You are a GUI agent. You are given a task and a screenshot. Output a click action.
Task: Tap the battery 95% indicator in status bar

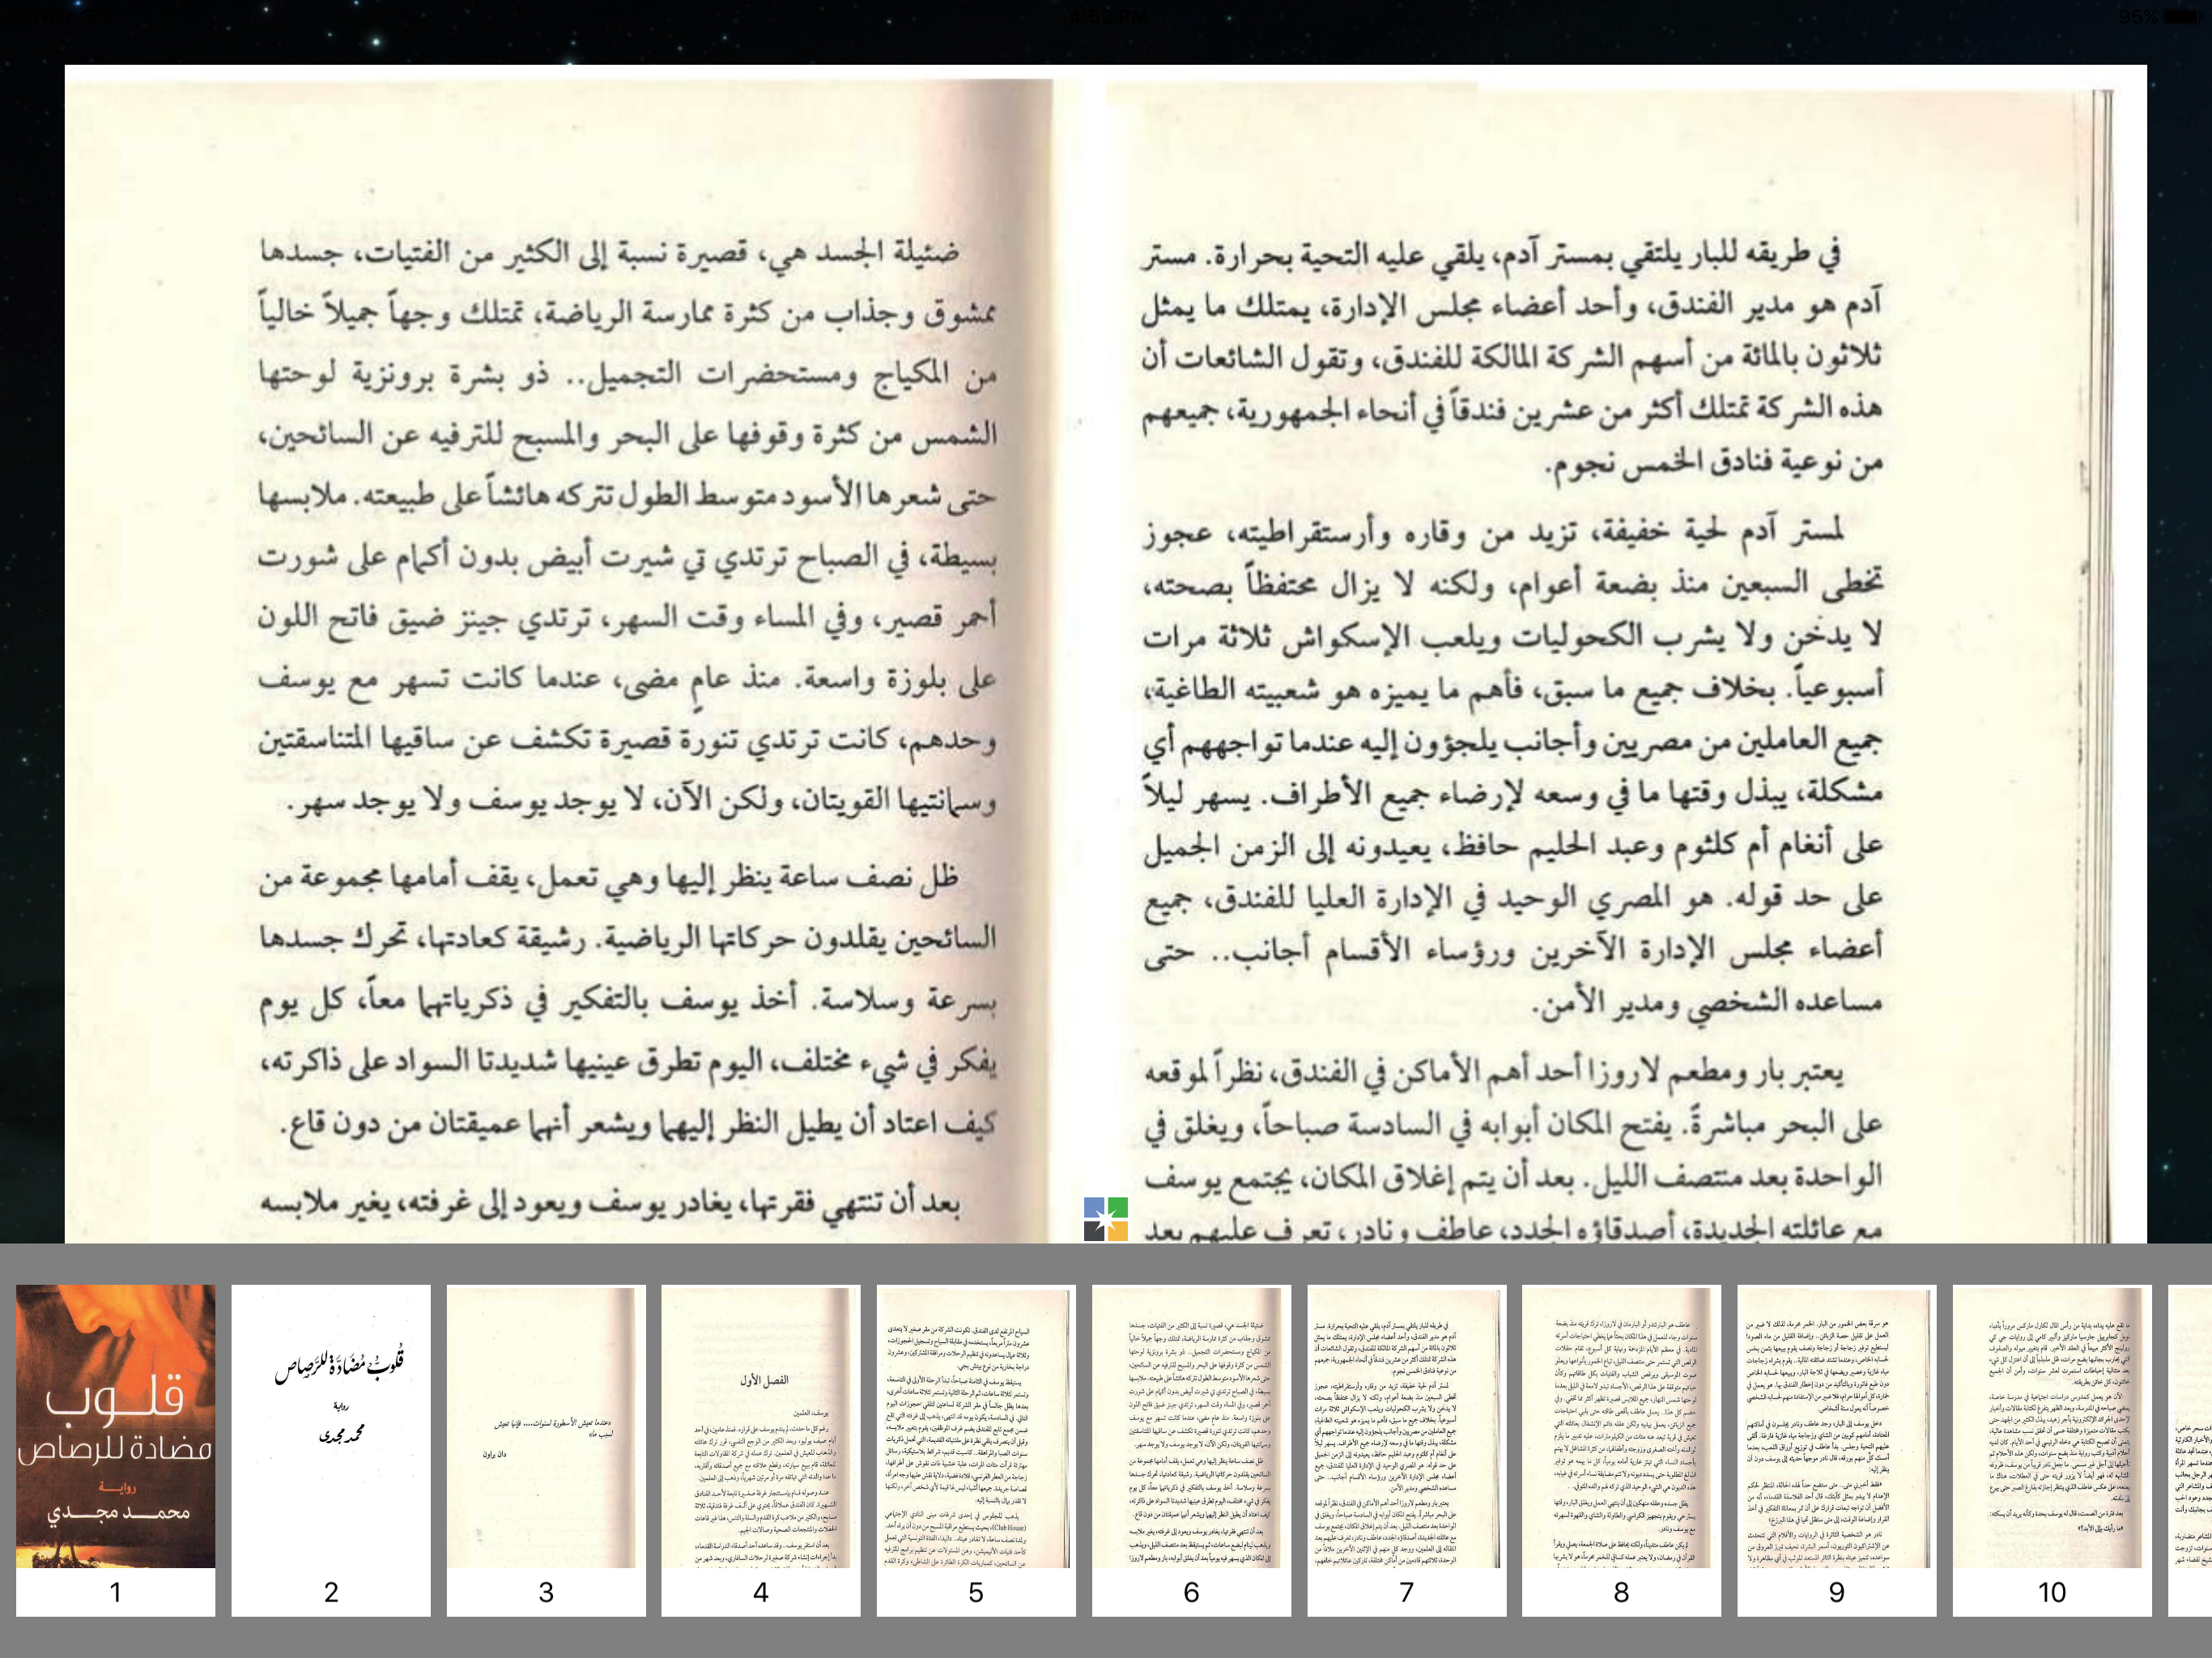point(2160,17)
